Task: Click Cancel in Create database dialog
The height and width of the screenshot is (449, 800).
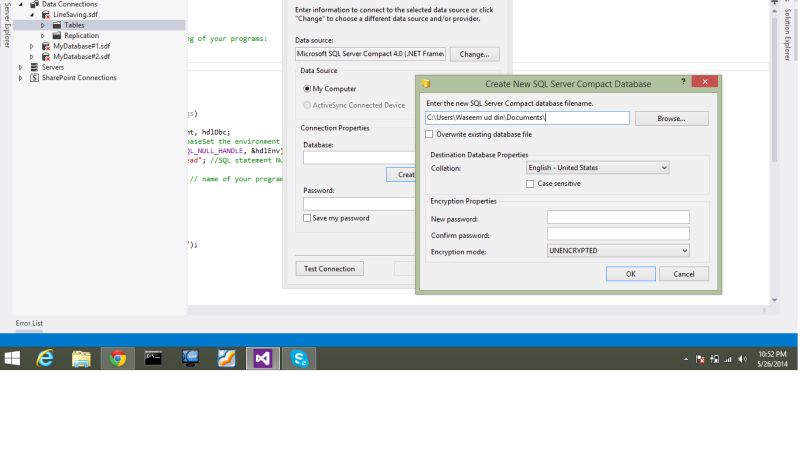Action: (x=684, y=274)
